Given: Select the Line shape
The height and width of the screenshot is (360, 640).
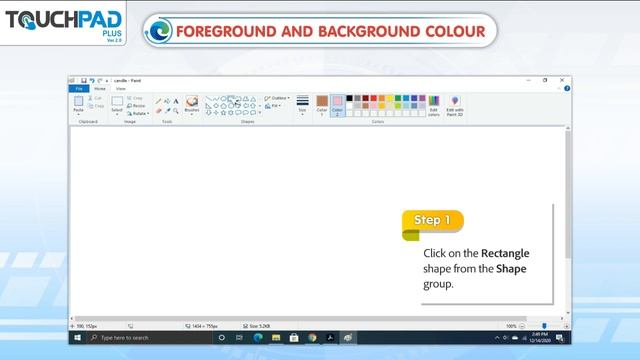Looking at the screenshot, I should click(209, 99).
